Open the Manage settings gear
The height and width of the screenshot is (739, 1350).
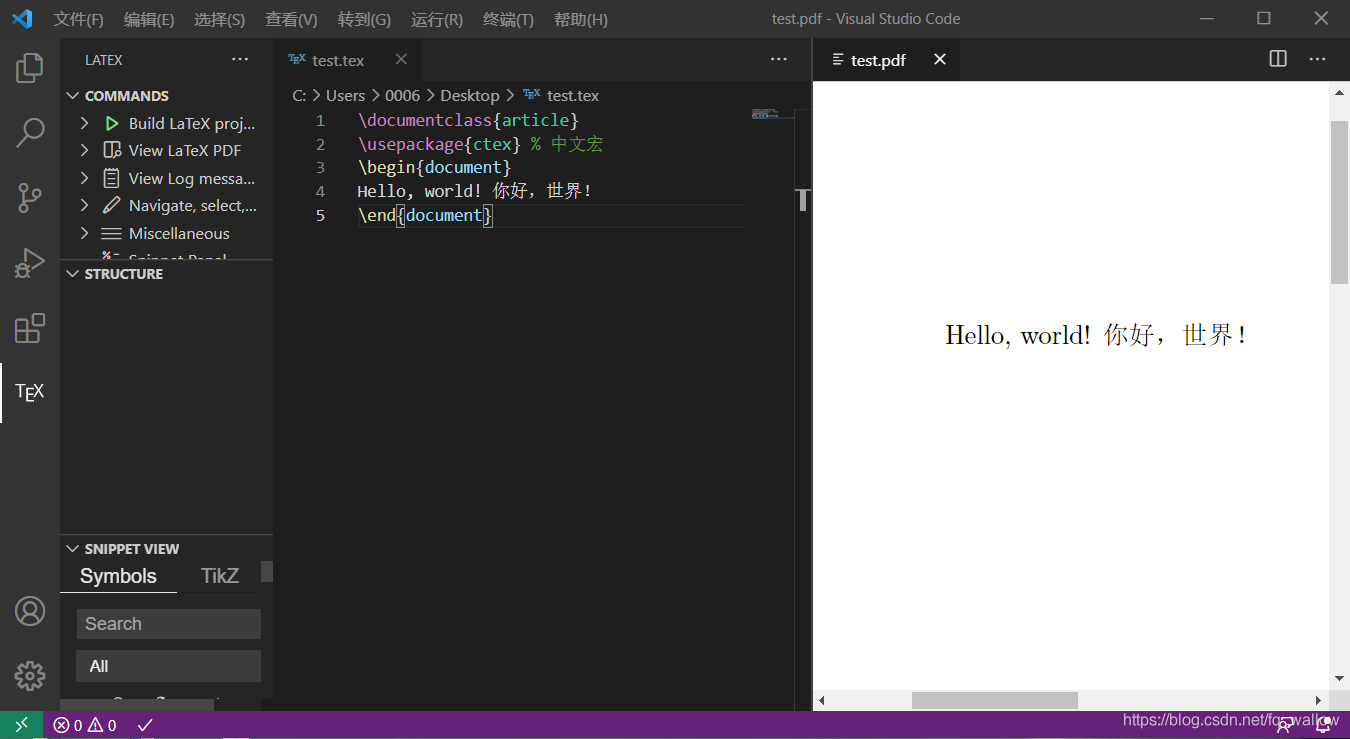point(30,676)
